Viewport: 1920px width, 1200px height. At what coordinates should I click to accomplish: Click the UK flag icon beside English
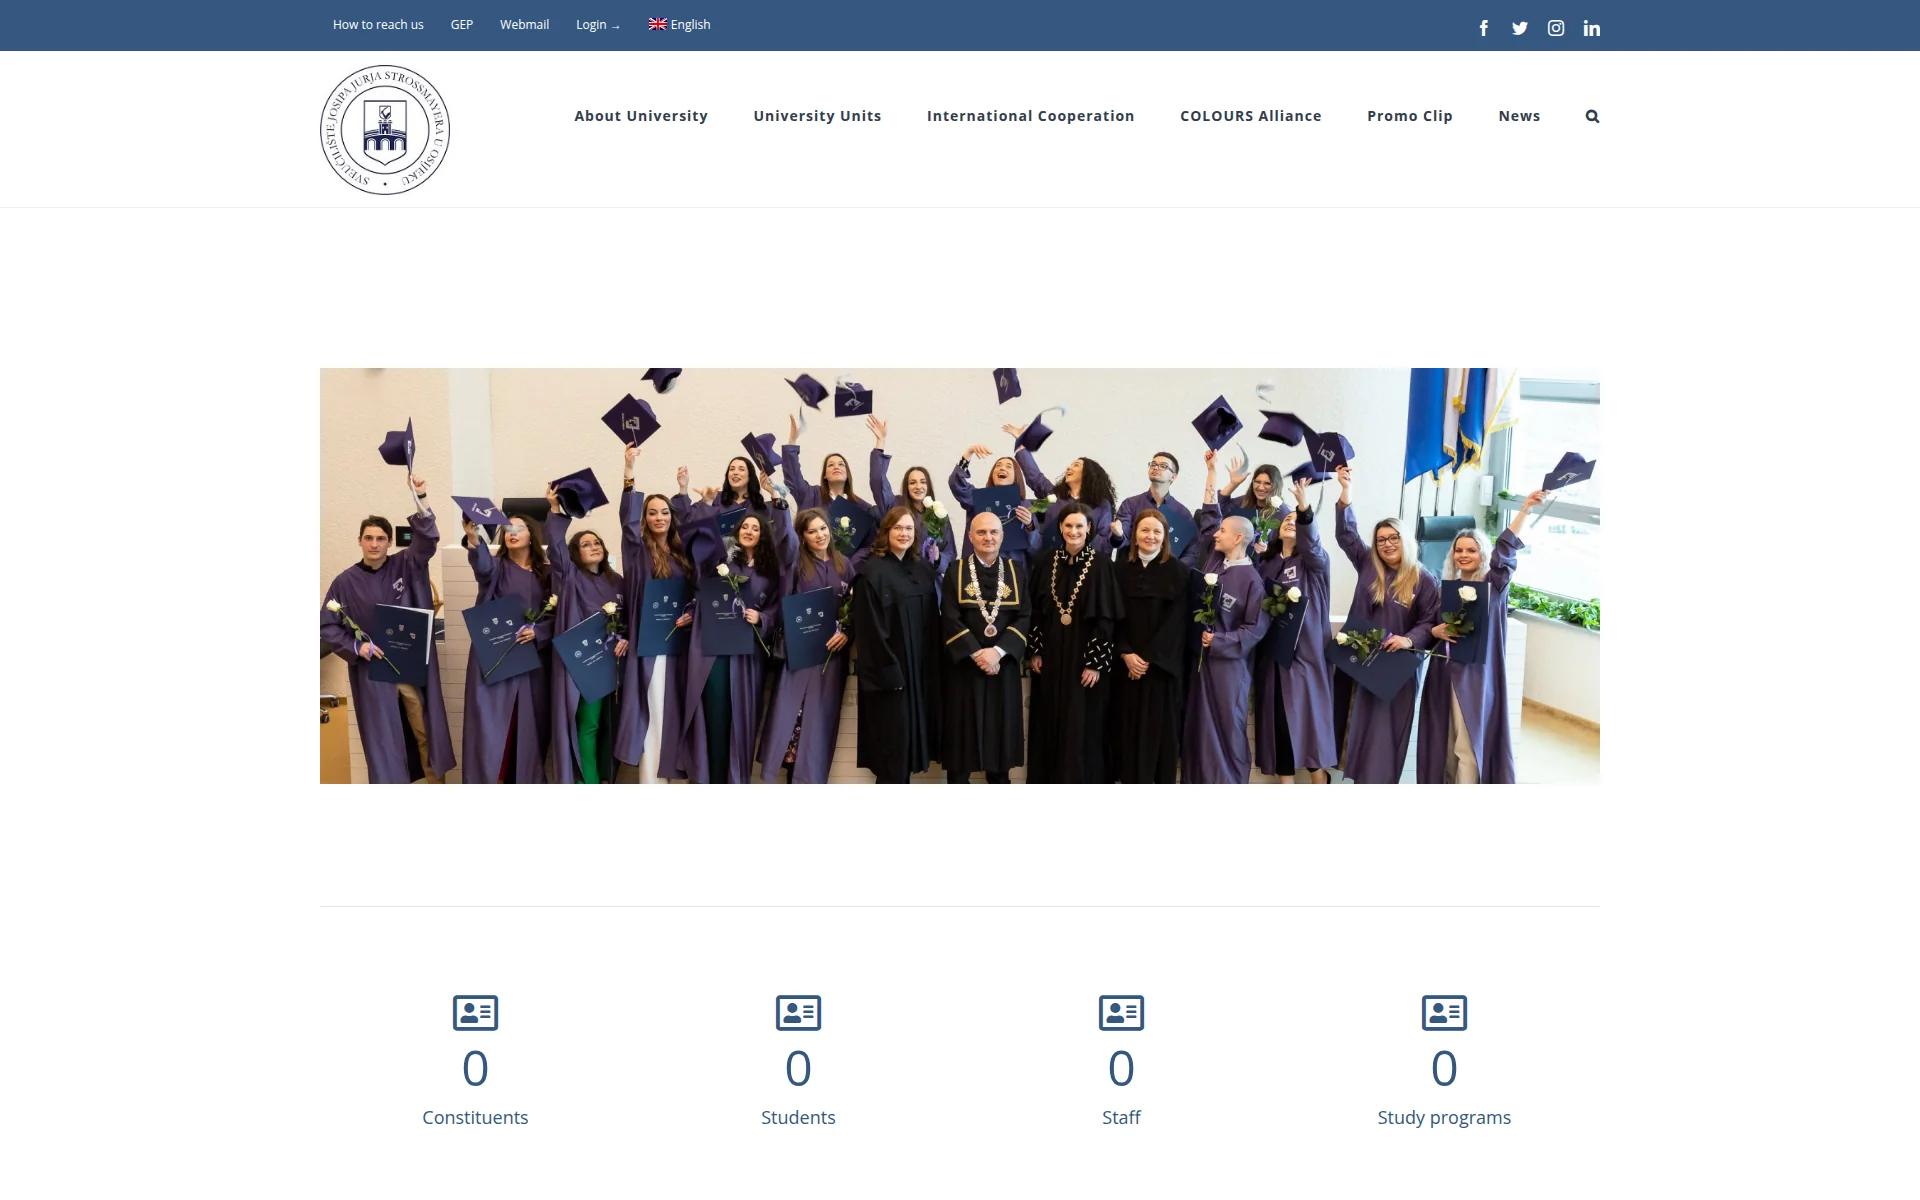pos(657,24)
